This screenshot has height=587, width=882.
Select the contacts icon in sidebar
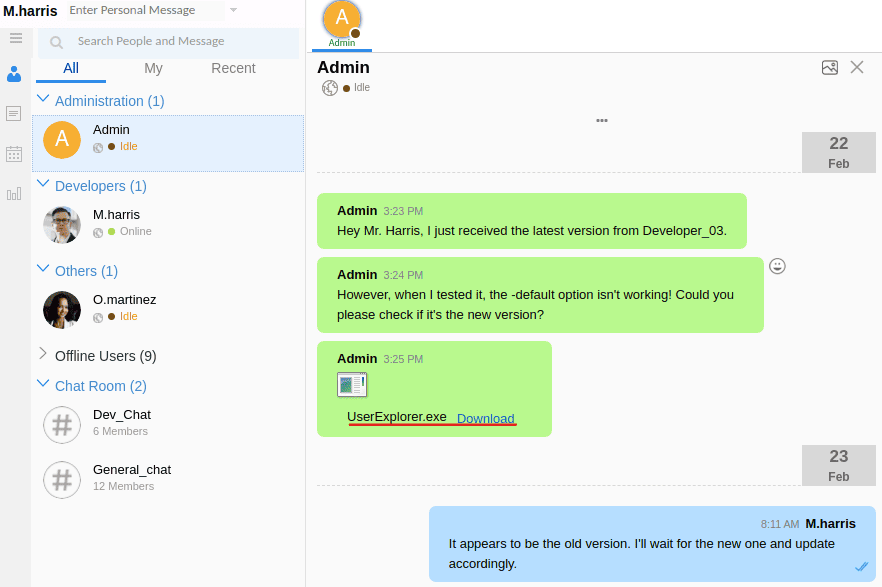(14, 75)
